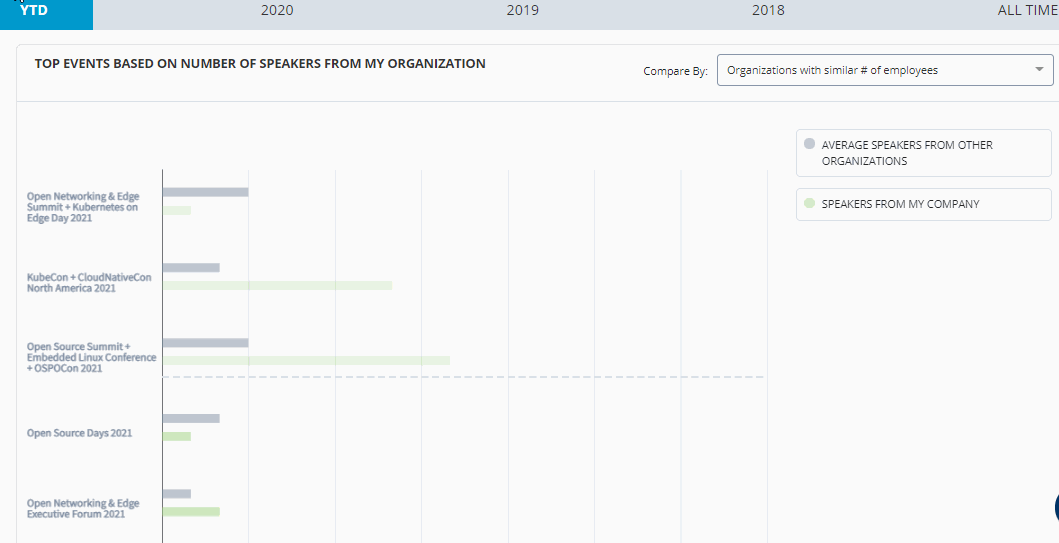Click the green legend dot for my company
1059x543 pixels.
coord(809,203)
